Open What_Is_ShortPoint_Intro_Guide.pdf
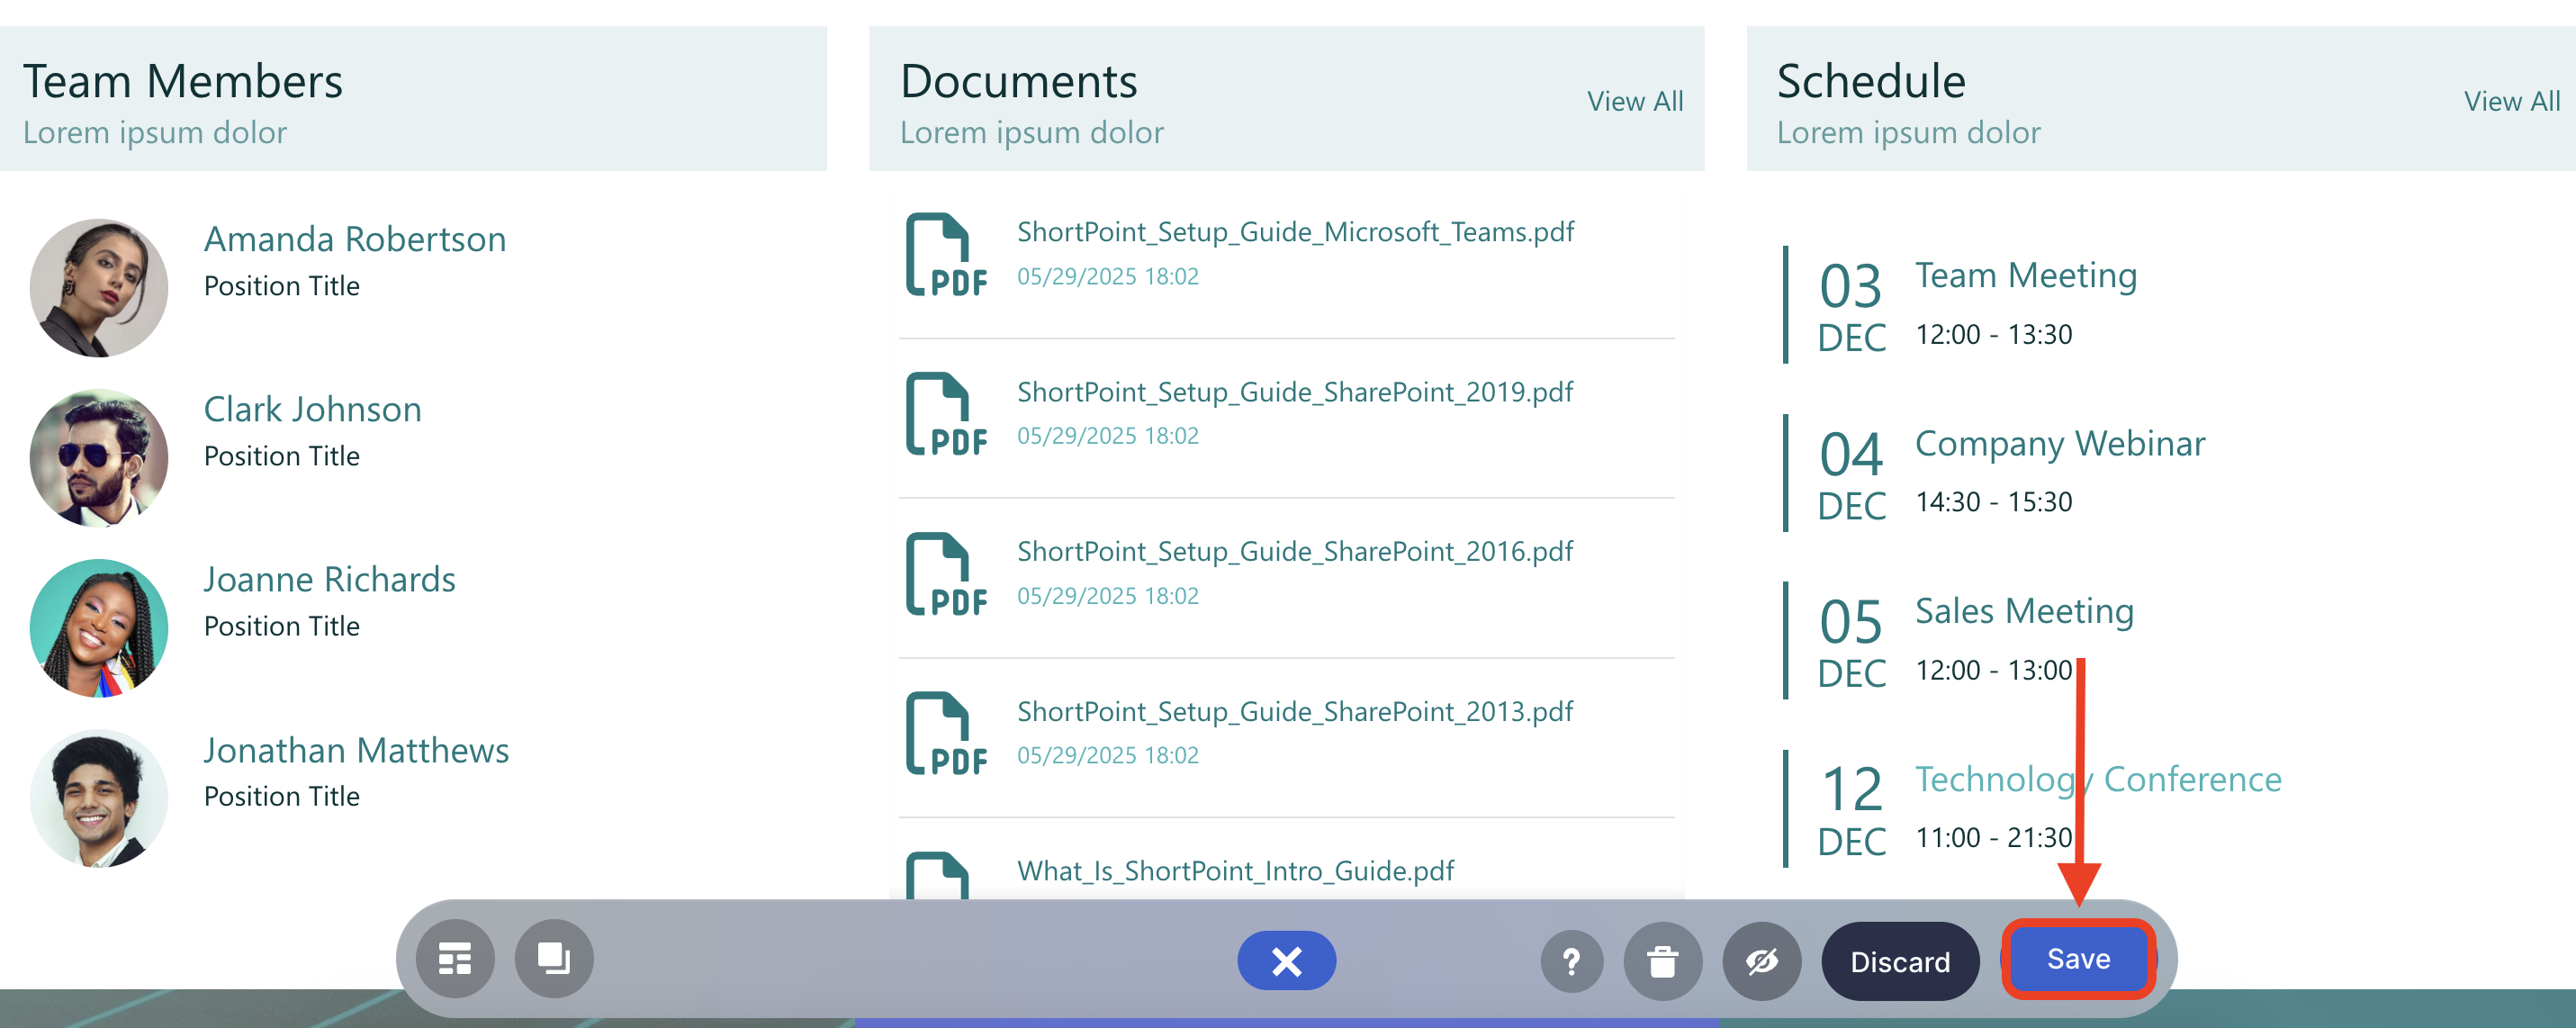This screenshot has width=2576, height=1028. coord(1235,870)
